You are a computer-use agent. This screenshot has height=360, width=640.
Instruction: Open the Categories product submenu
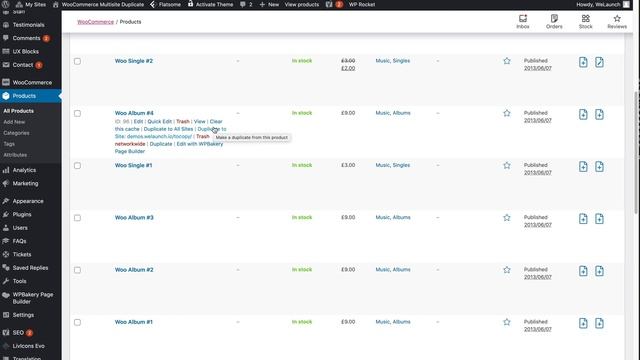16,133
